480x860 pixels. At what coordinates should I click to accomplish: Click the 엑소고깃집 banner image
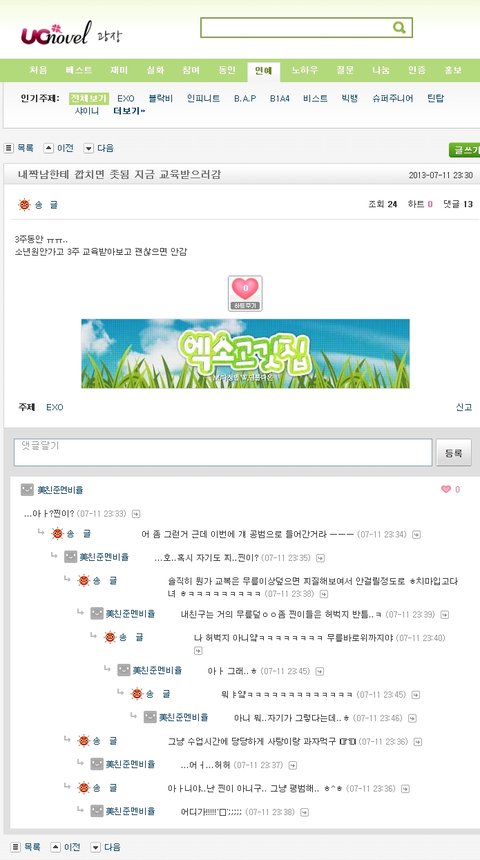(x=245, y=354)
